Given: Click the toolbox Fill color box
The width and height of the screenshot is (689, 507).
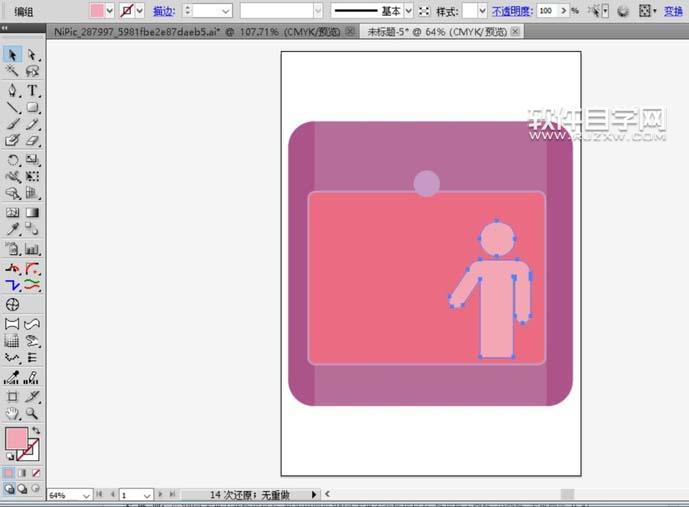Looking at the screenshot, I should tap(16, 438).
